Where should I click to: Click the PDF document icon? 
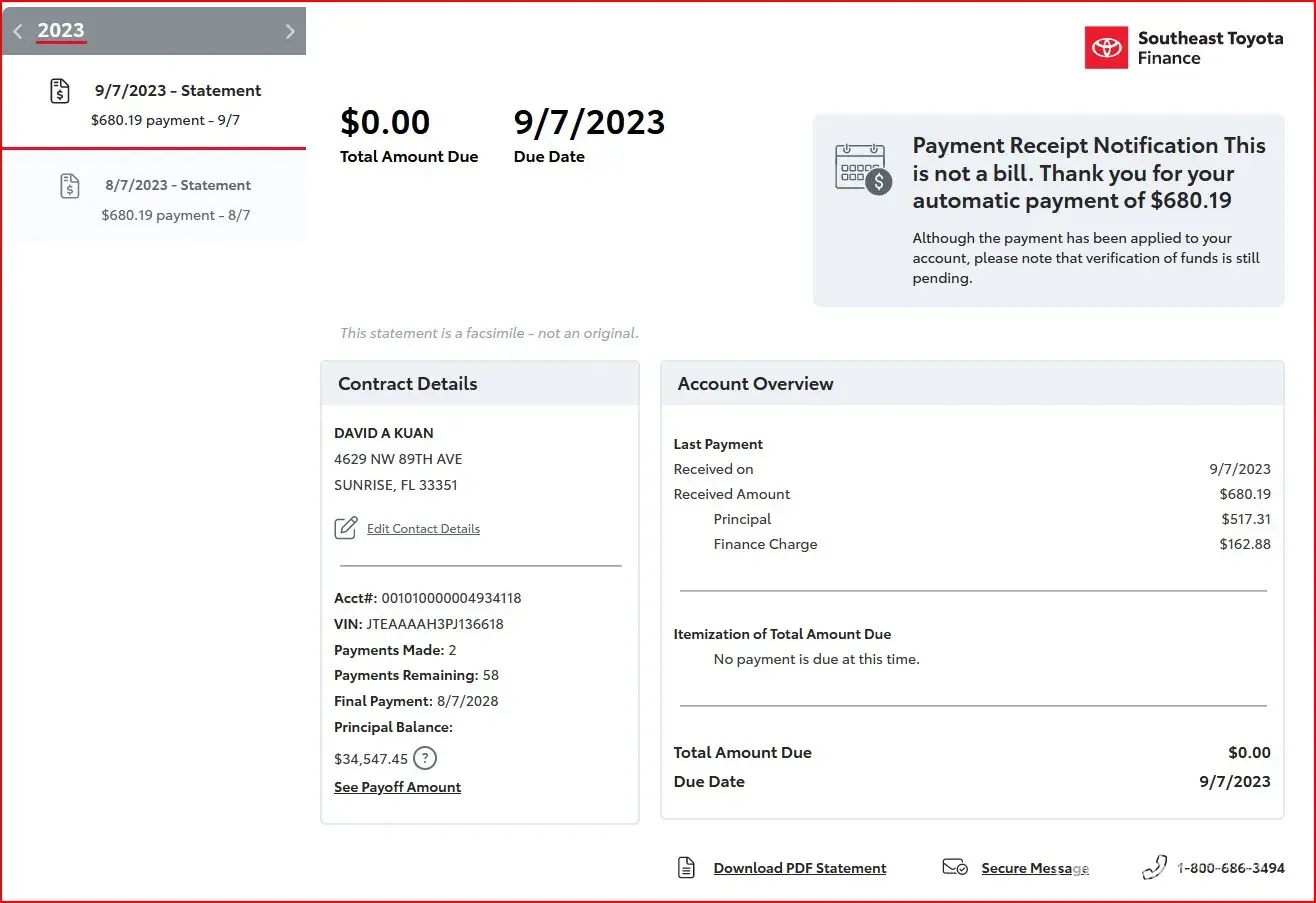pyautogui.click(x=686, y=867)
